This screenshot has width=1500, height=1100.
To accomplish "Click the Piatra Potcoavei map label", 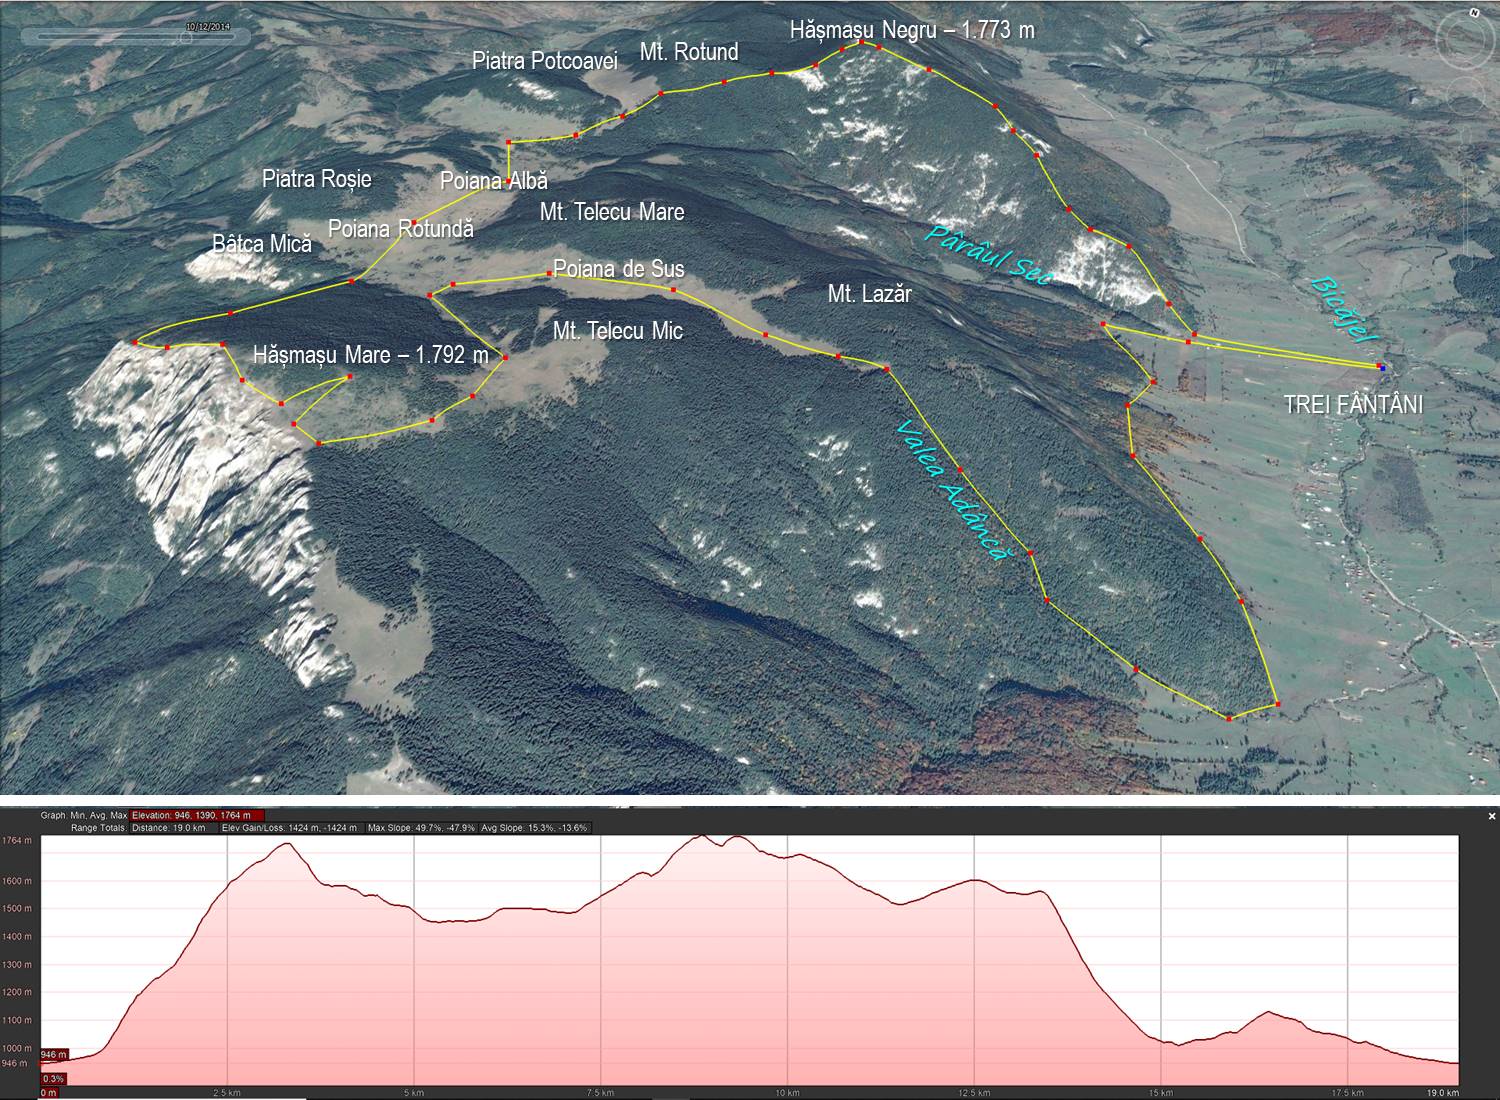I will click(x=544, y=61).
